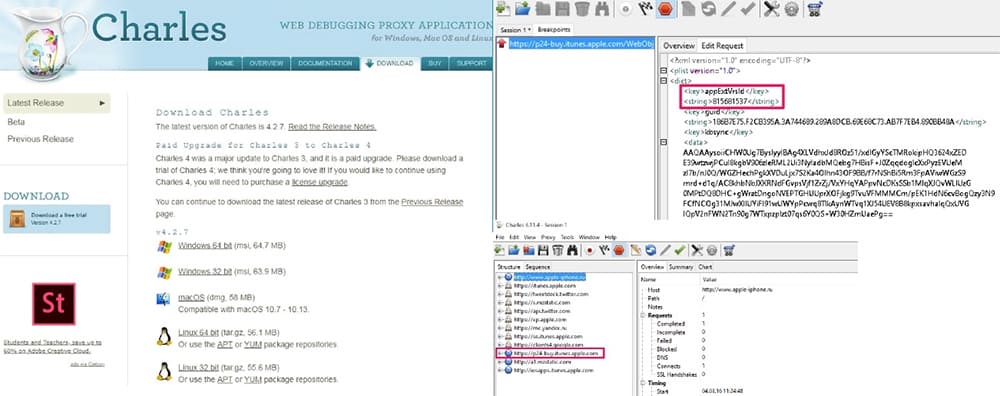This screenshot has height=396, width=1000.
Task: Click macOS Finder icon beside macOS download
Action: click(164, 298)
